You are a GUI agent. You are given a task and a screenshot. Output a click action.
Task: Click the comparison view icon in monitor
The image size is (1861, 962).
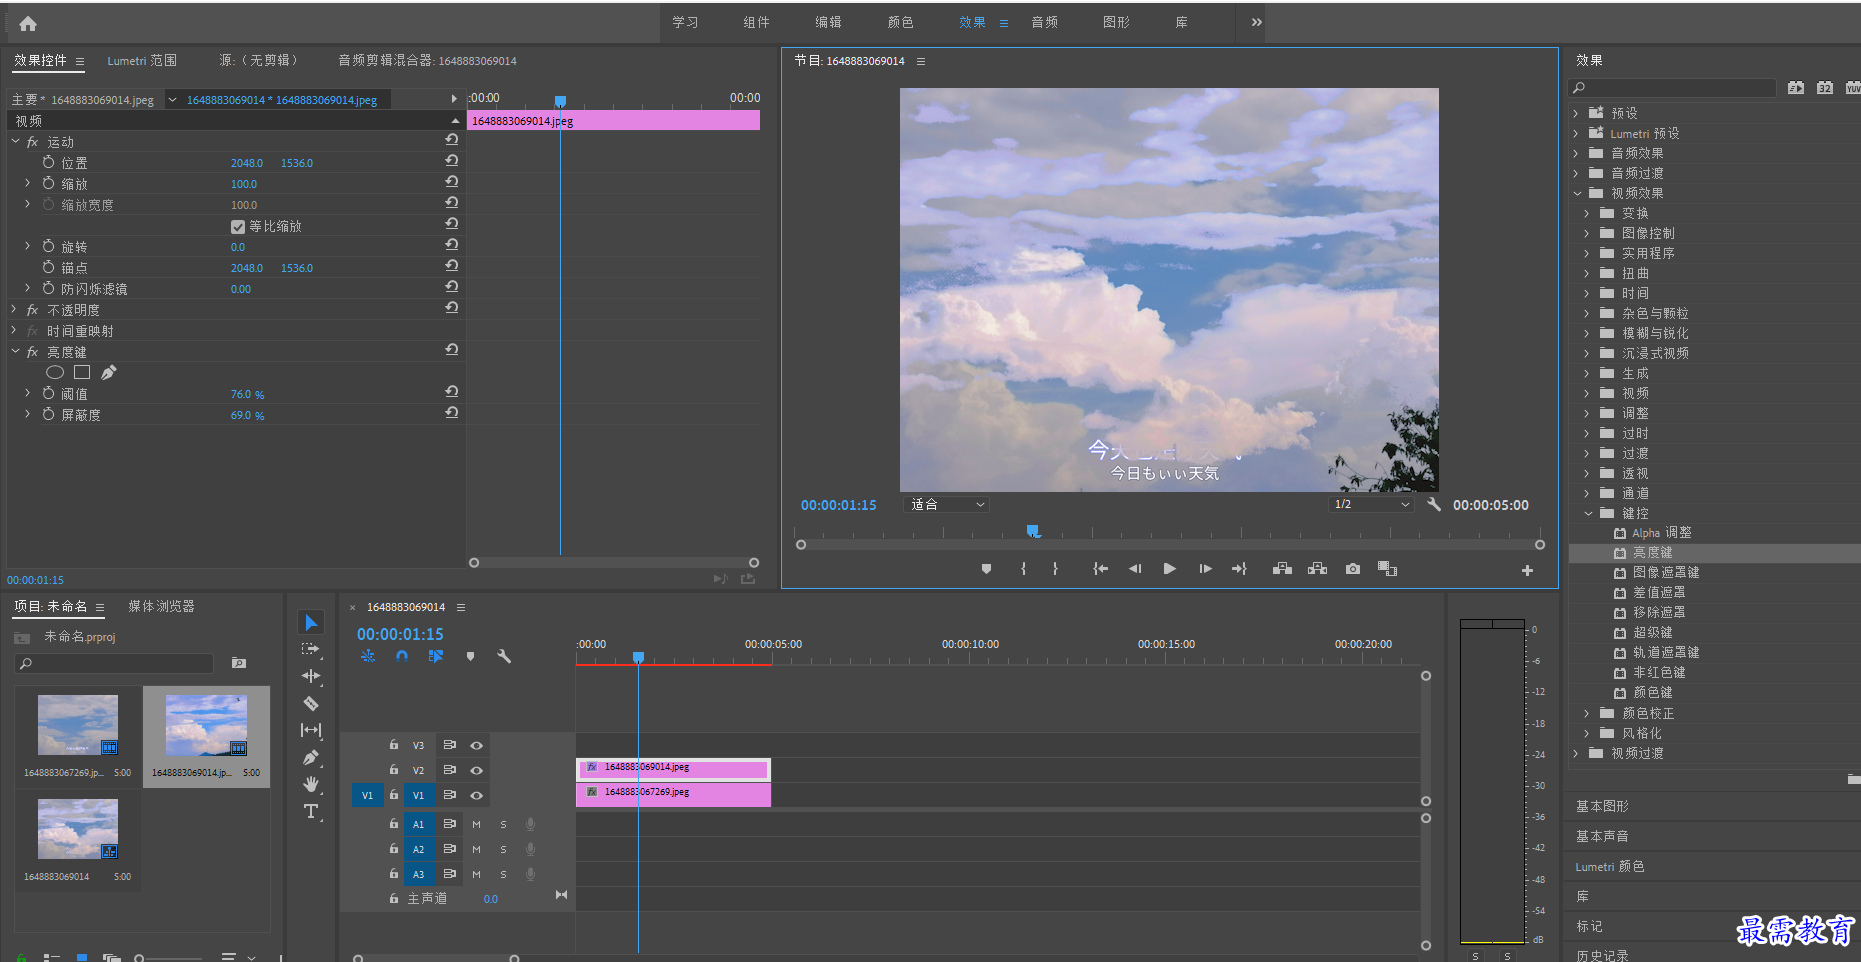pyautogui.click(x=1387, y=569)
